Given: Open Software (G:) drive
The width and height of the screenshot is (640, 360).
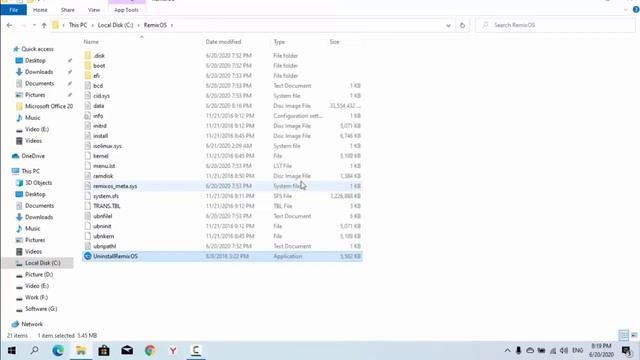Looking at the screenshot, I should [x=41, y=309].
